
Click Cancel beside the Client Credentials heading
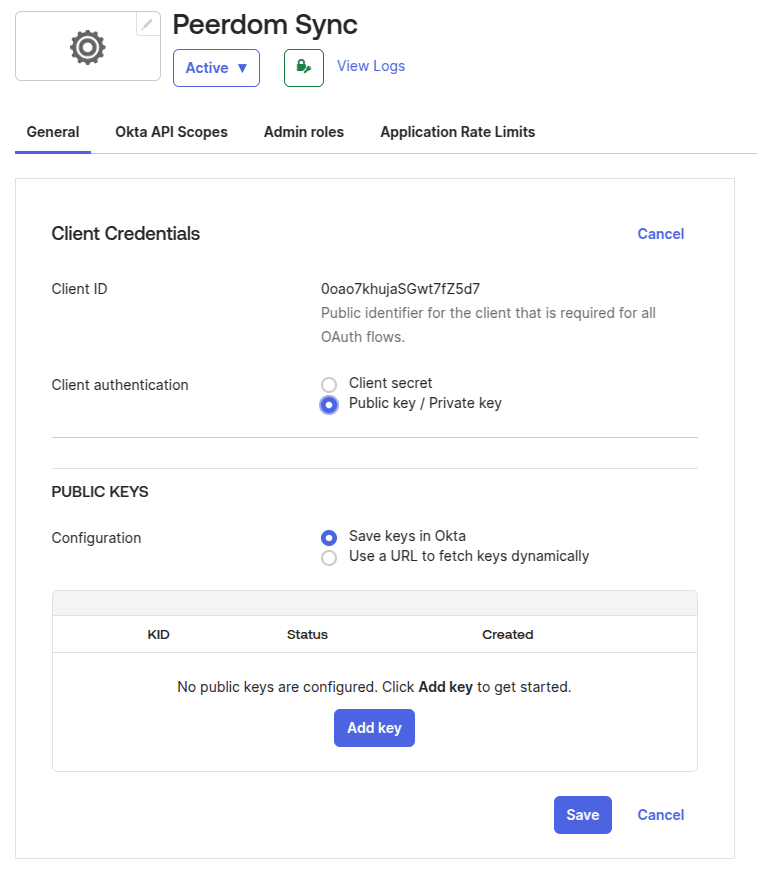[660, 234]
